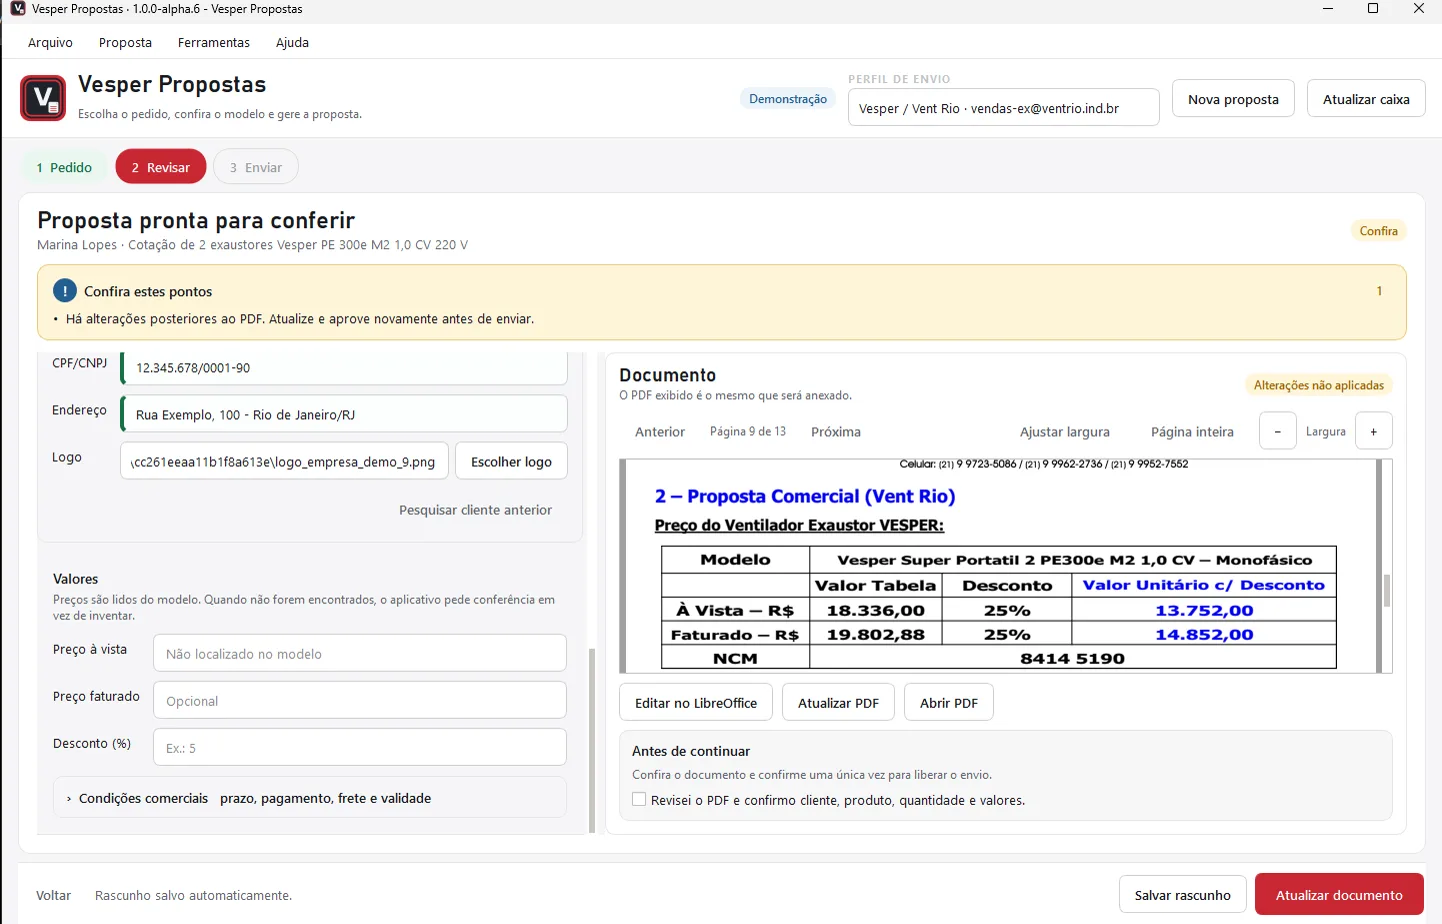Close the Vesper Propostas window
Image resolution: width=1442 pixels, height=924 pixels.
tap(1418, 9)
